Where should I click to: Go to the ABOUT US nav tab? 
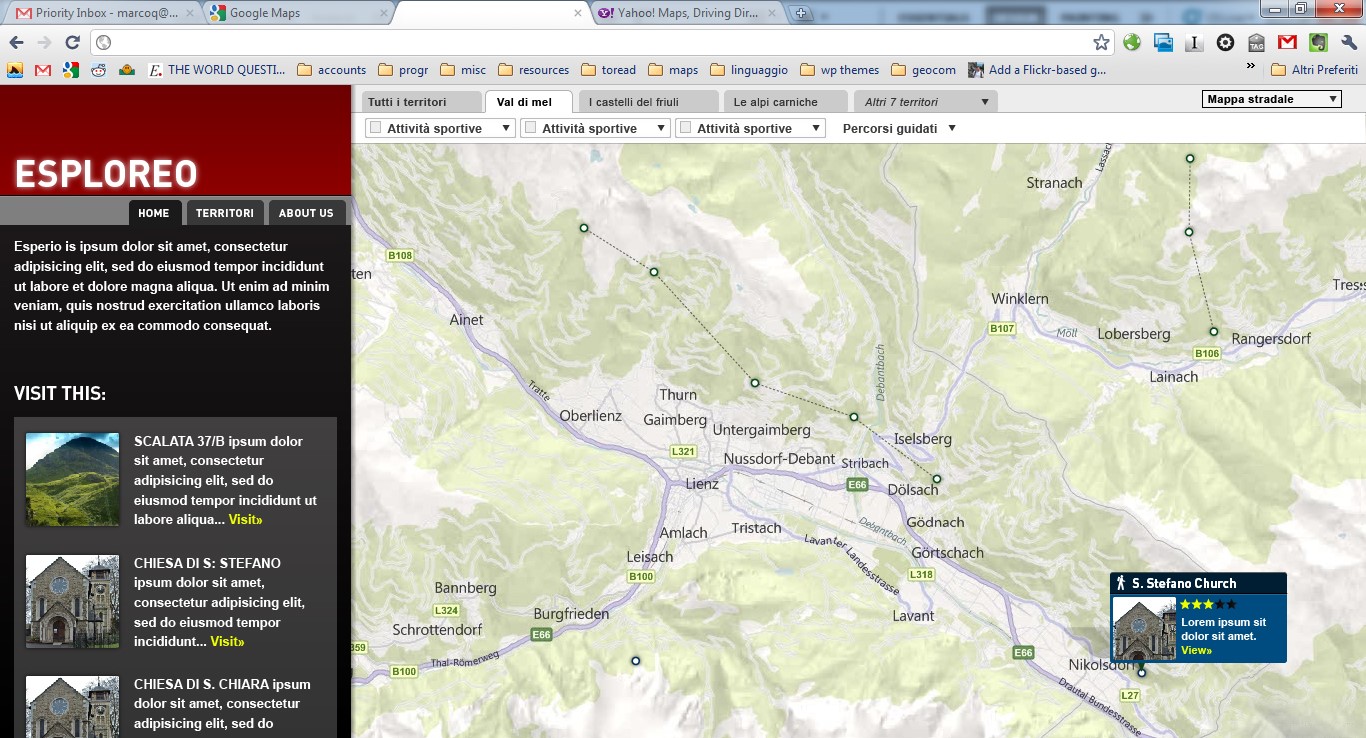click(x=306, y=213)
